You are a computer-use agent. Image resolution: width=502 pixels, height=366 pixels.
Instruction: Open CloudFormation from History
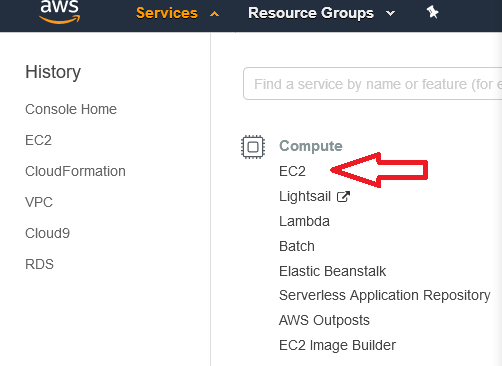tap(75, 171)
